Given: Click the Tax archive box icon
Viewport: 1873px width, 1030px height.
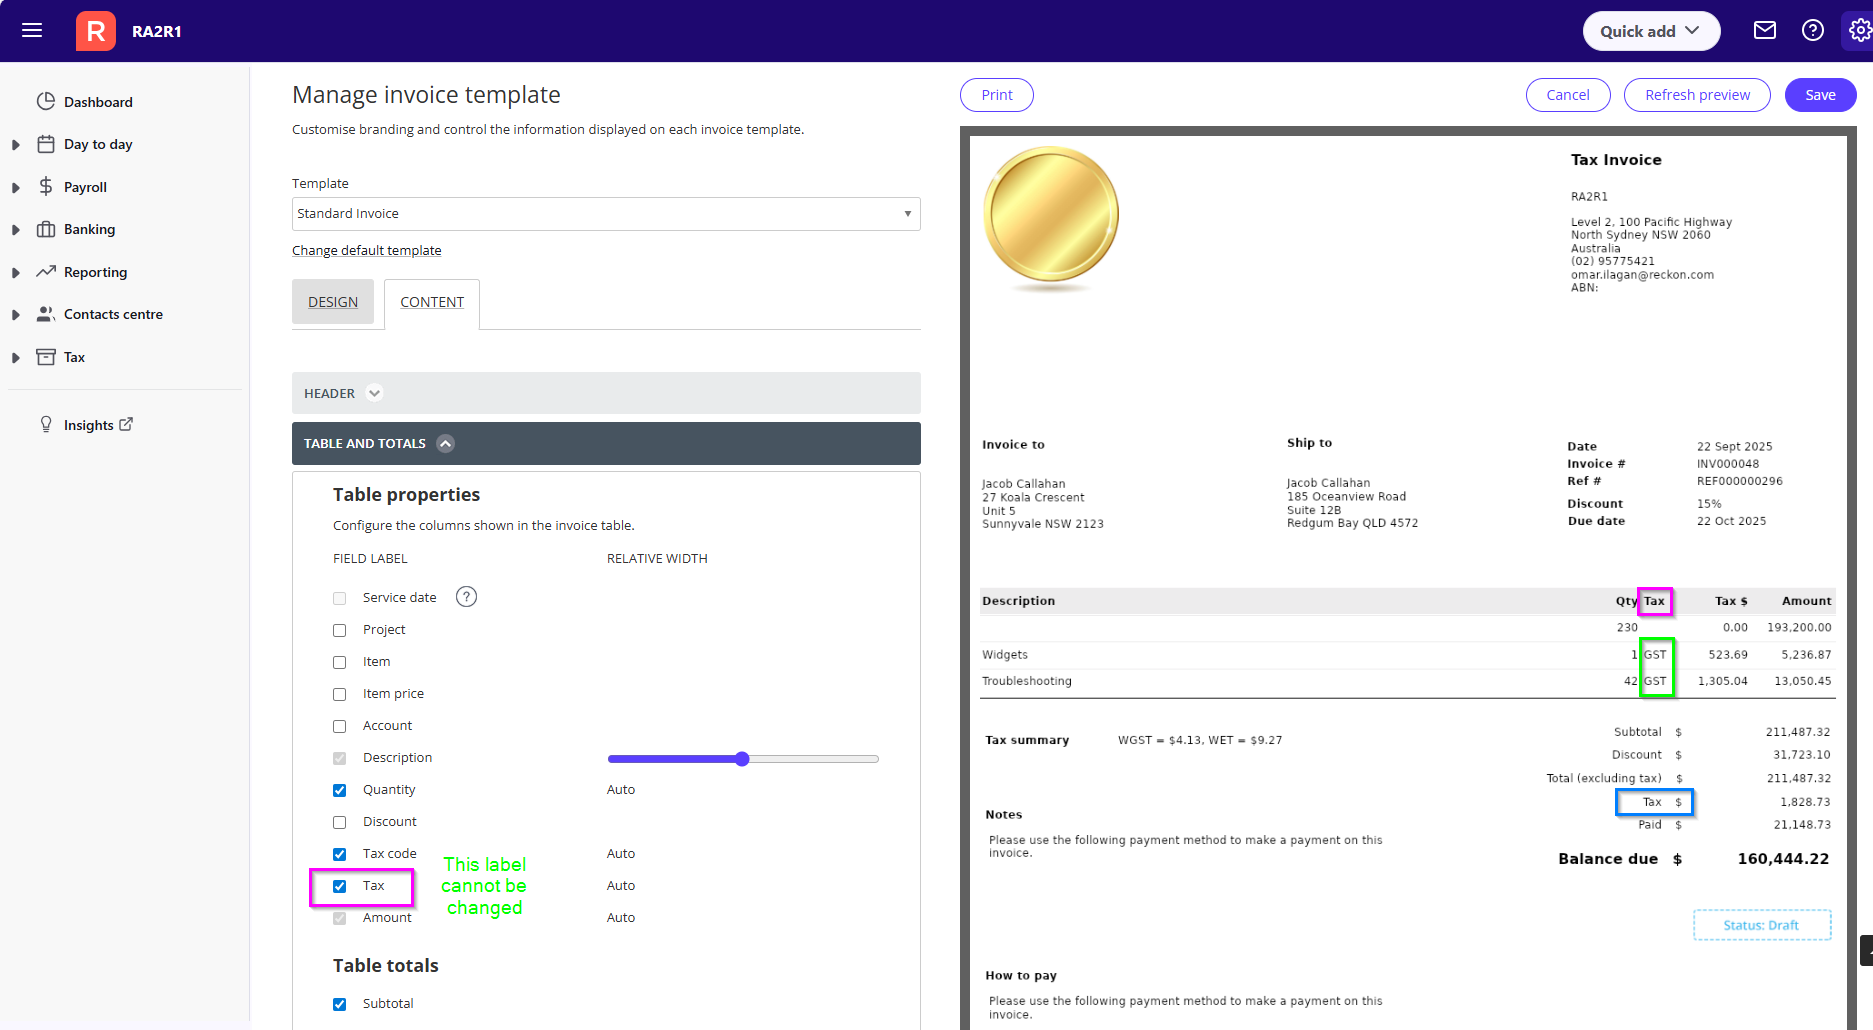Looking at the screenshot, I should pyautogui.click(x=46, y=357).
